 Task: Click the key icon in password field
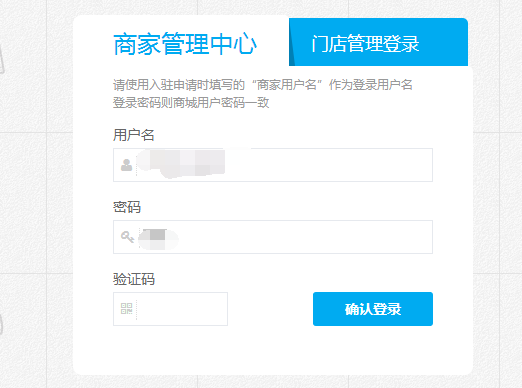(127, 237)
